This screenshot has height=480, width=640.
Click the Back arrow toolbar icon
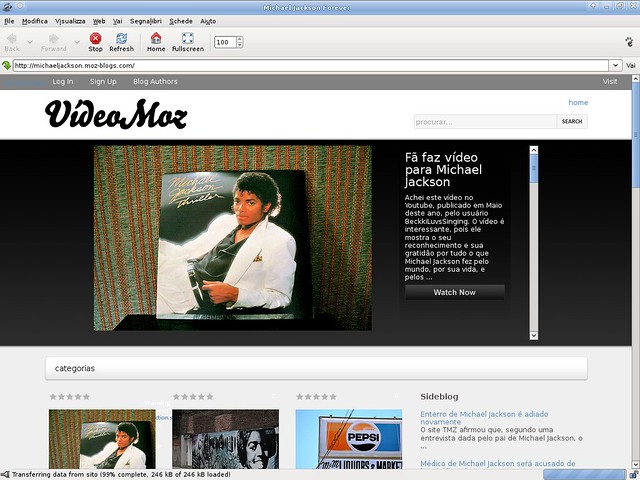pyautogui.click(x=11, y=38)
